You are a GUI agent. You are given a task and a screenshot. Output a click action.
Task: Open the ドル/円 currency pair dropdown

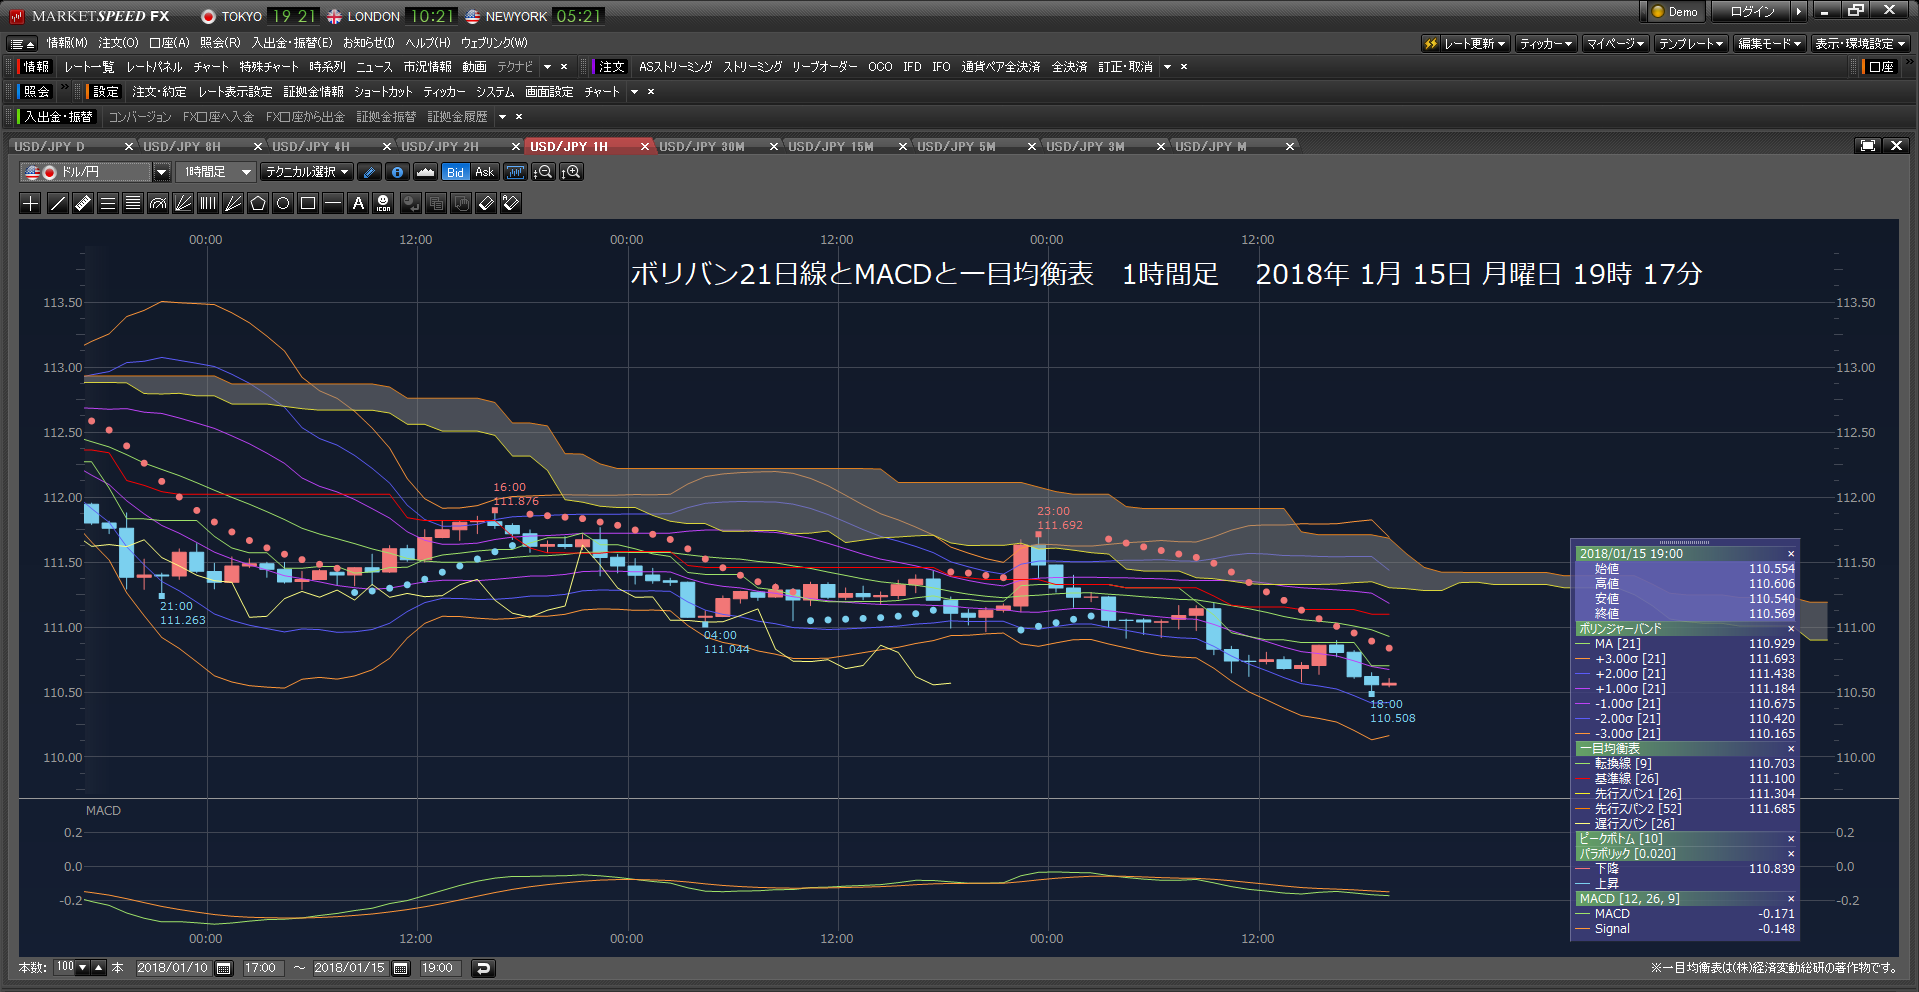(161, 172)
